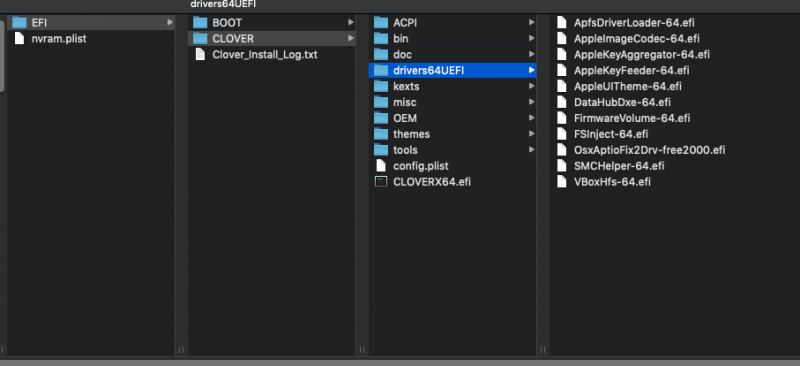
Task: Select the ACPI folder name
Action: coord(405,22)
